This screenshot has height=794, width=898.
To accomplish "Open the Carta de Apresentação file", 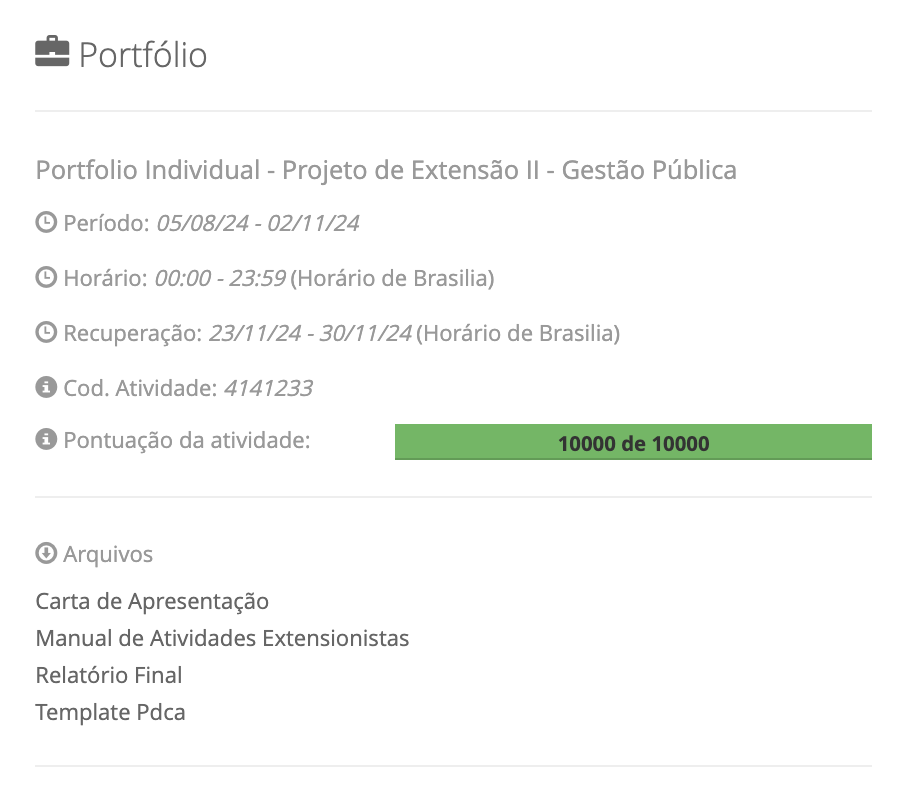I will point(152,601).
